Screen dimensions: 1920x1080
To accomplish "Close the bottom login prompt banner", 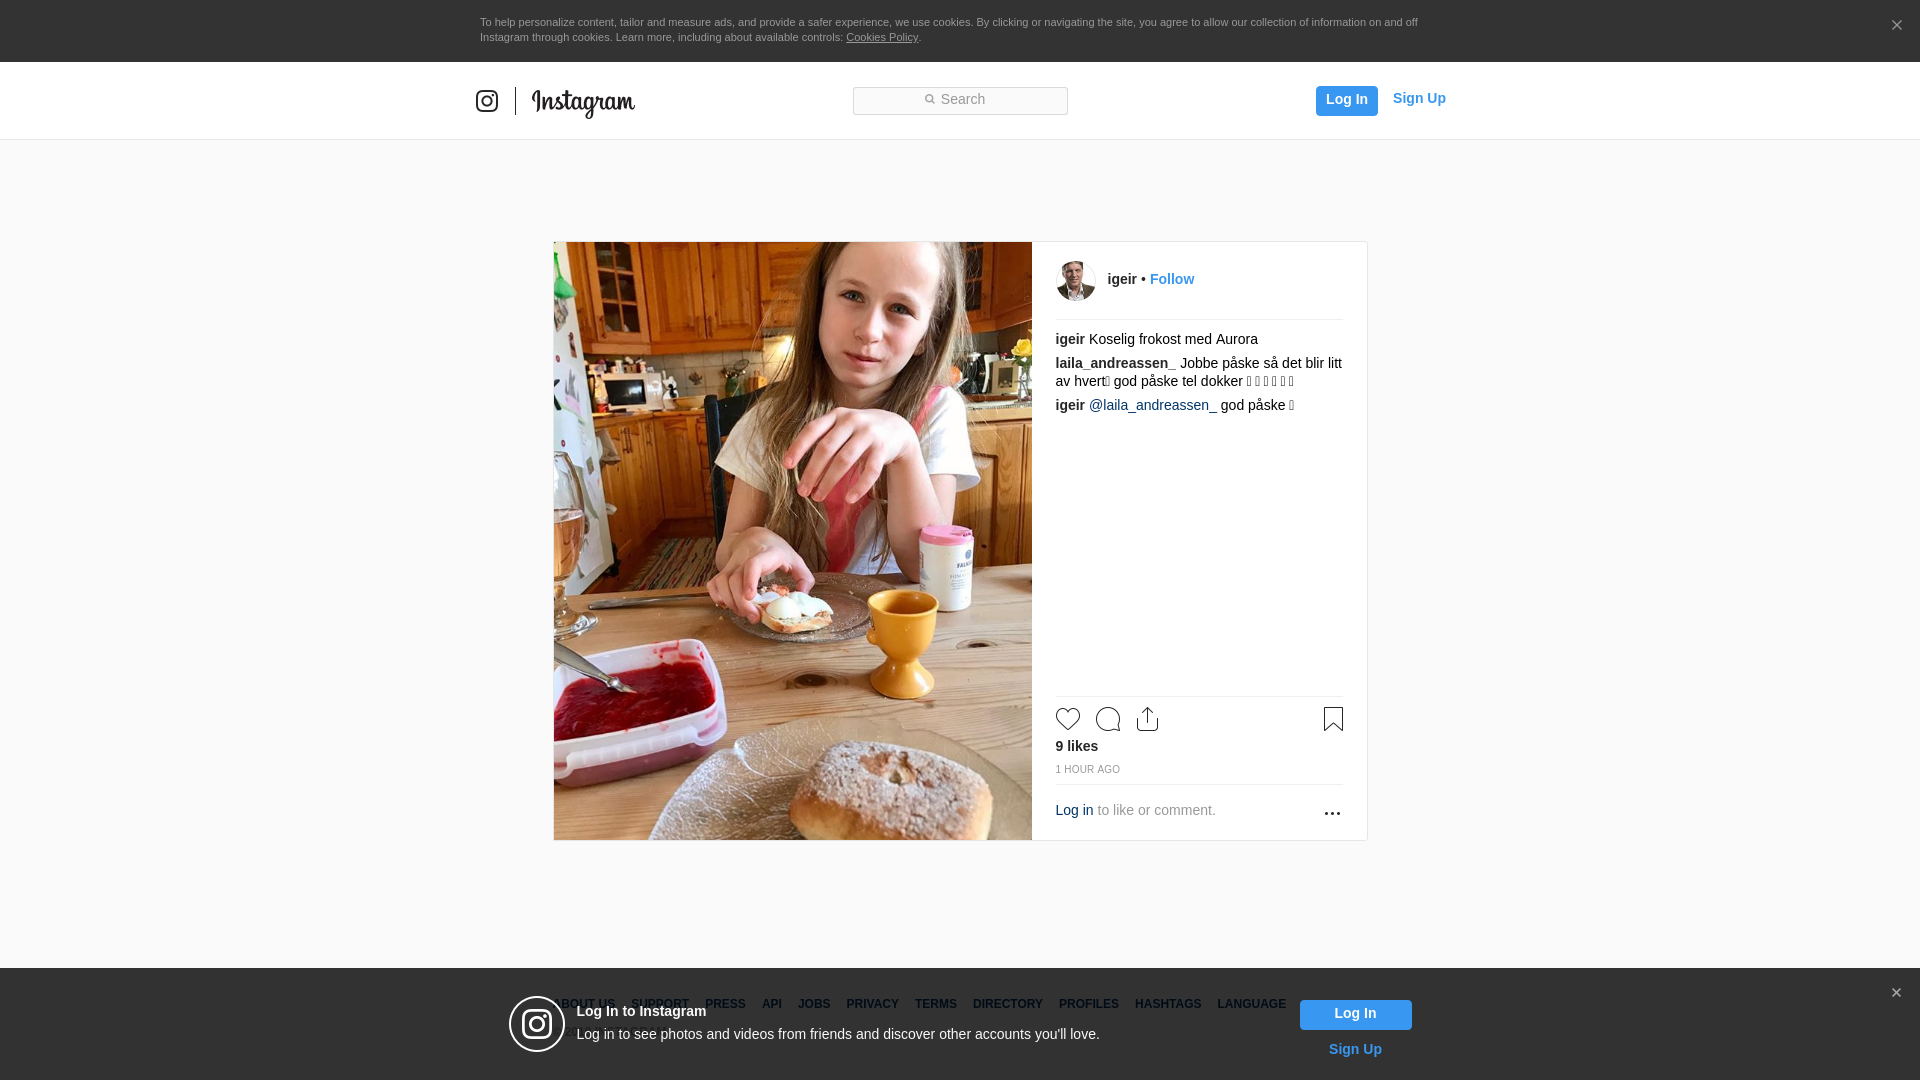I will tap(1896, 993).
